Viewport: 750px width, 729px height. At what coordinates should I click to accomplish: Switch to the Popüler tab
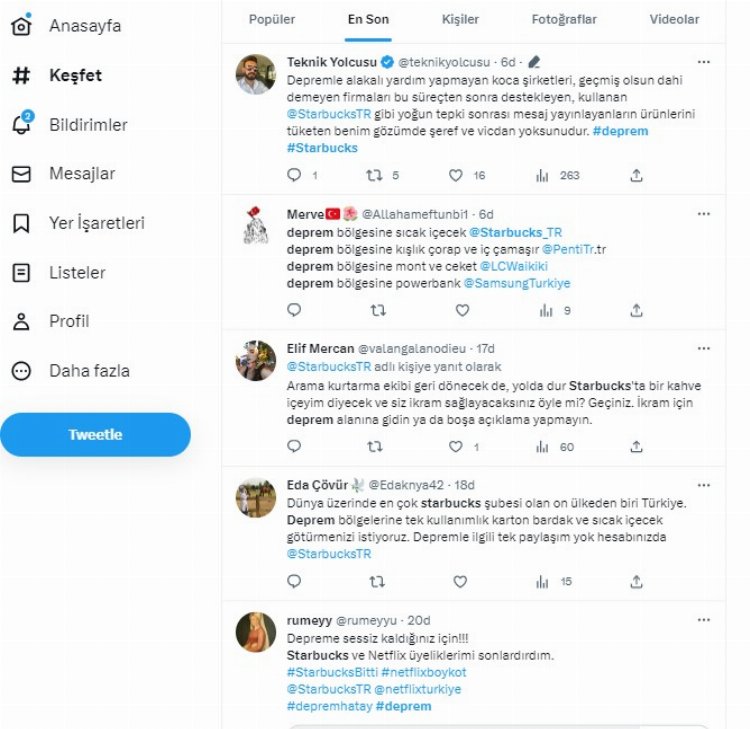click(272, 19)
